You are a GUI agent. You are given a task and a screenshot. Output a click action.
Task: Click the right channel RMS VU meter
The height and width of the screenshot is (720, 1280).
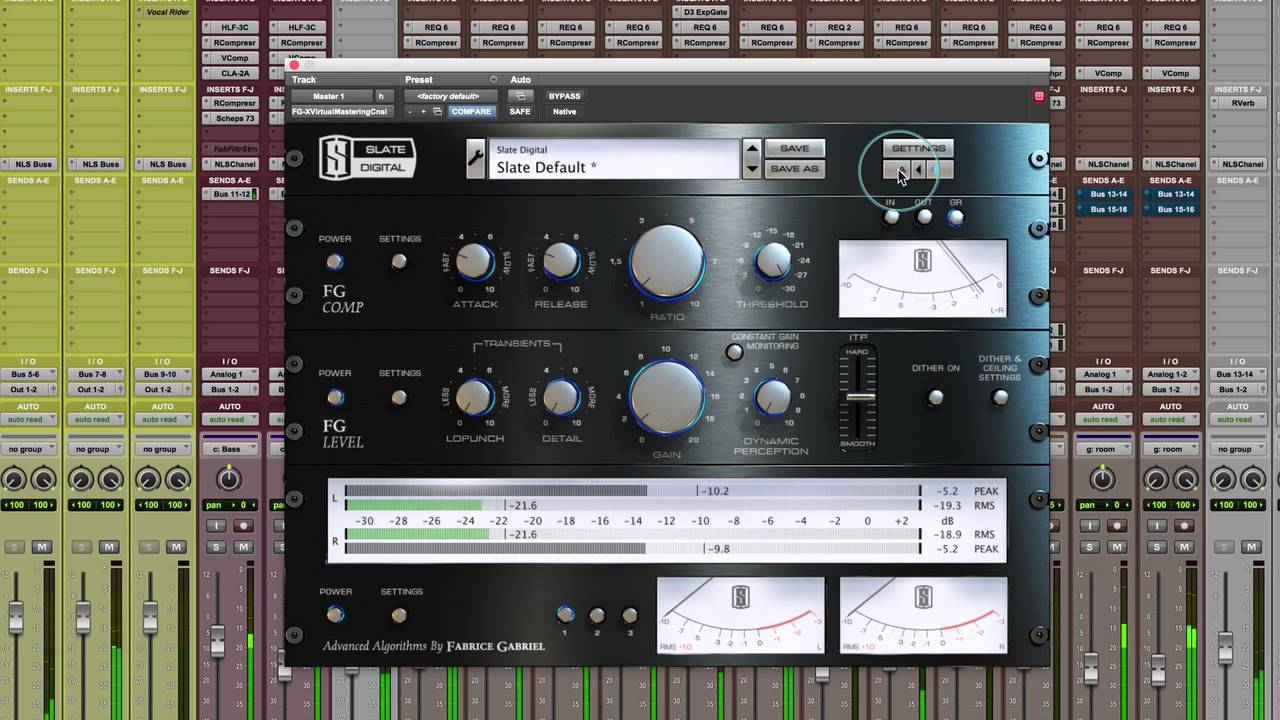click(x=923, y=615)
